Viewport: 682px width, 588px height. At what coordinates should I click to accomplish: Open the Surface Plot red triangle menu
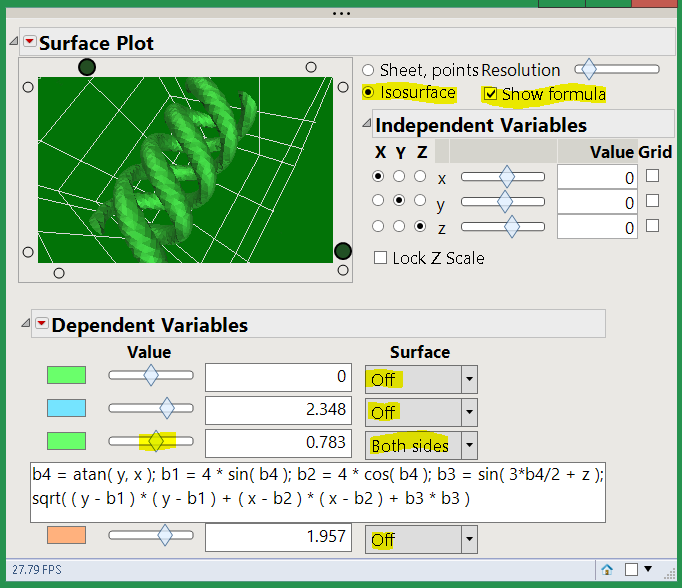[30, 41]
